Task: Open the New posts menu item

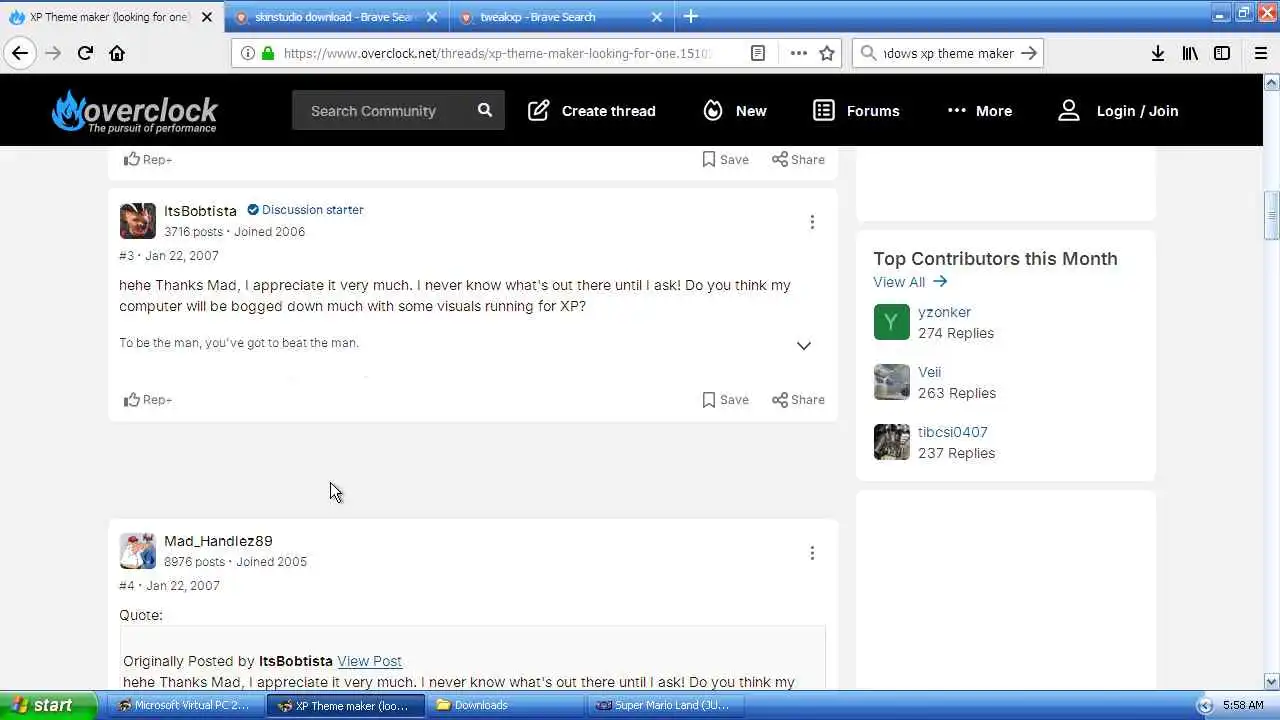Action: click(734, 111)
